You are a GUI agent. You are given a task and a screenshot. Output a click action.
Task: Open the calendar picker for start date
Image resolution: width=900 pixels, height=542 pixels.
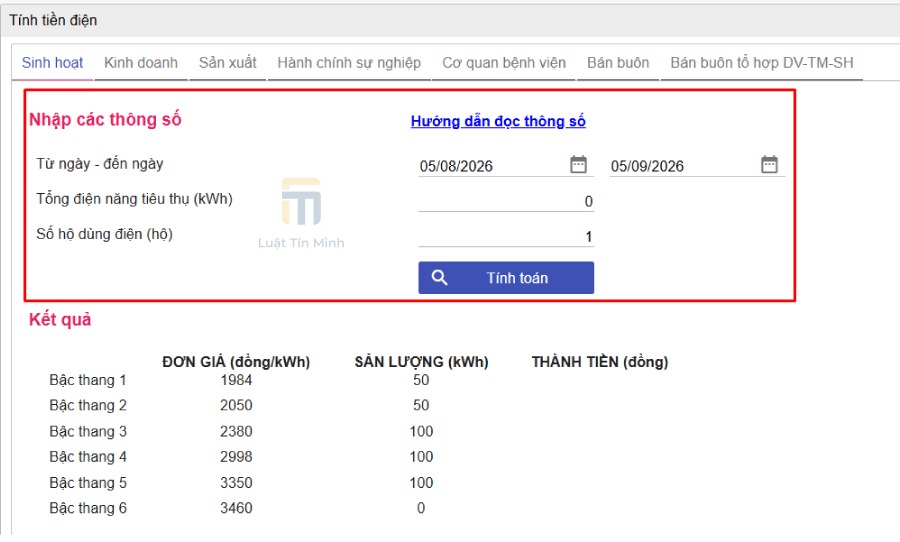click(x=578, y=164)
